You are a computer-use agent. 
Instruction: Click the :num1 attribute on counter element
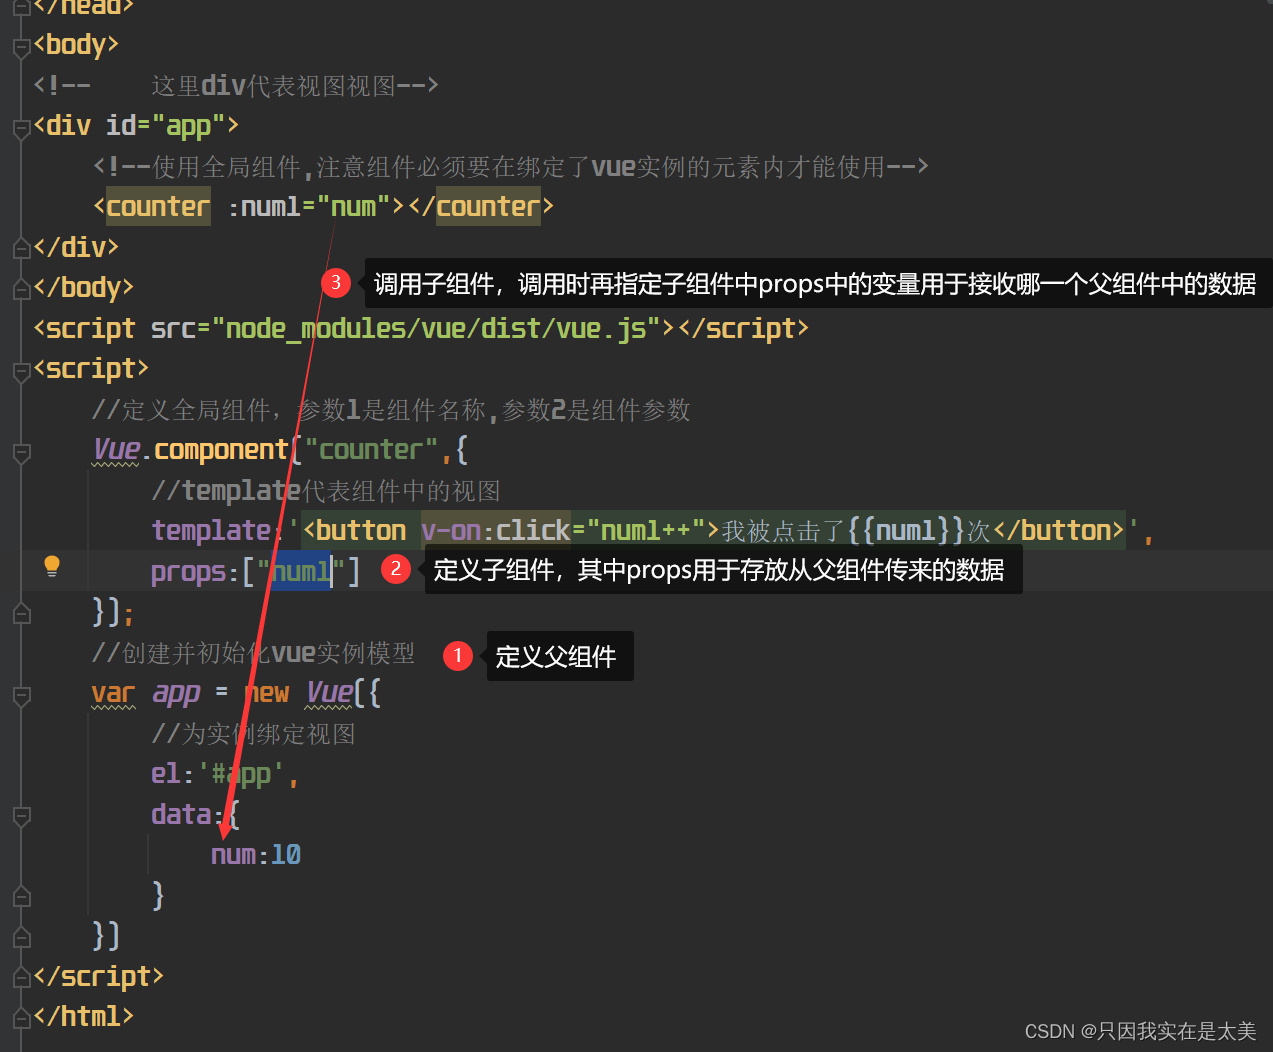pyautogui.click(x=264, y=207)
